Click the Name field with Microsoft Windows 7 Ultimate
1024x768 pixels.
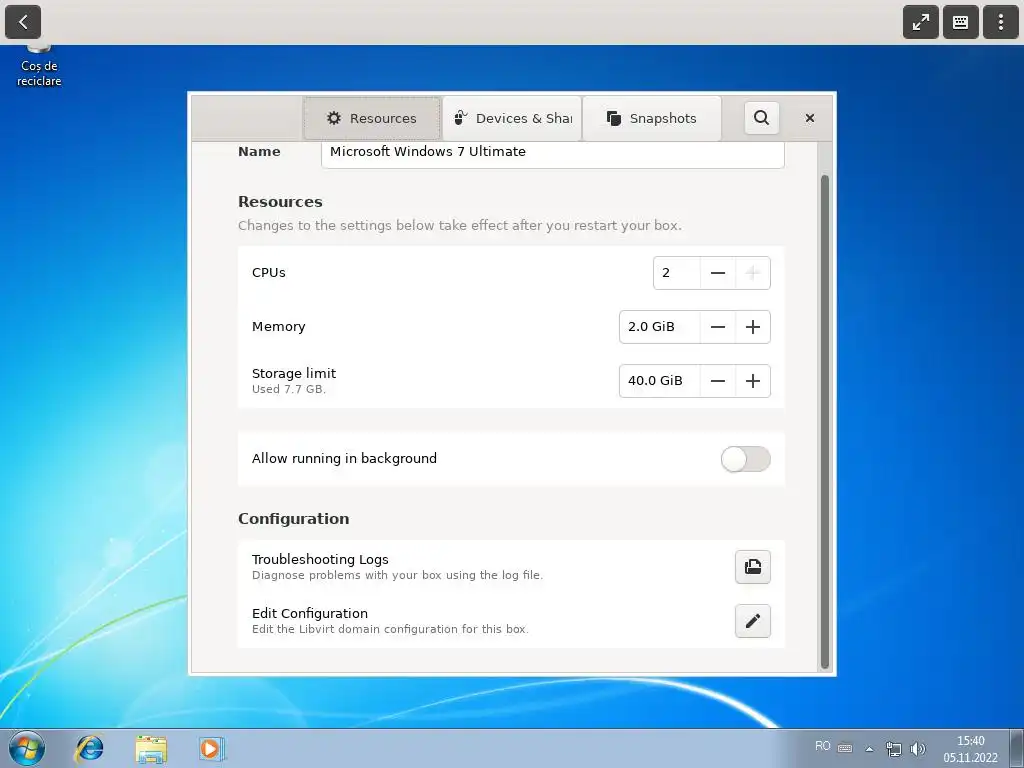(x=552, y=154)
